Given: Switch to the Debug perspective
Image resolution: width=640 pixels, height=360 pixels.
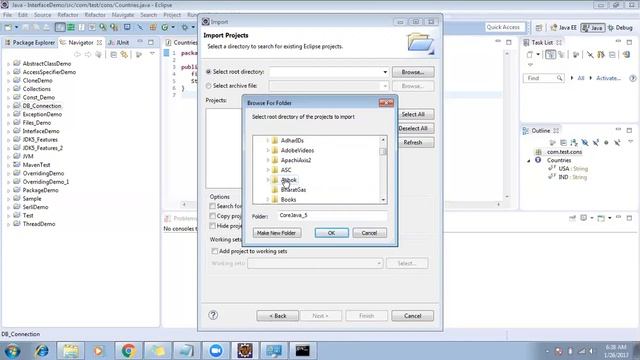Looking at the screenshot, I should 620,27.
